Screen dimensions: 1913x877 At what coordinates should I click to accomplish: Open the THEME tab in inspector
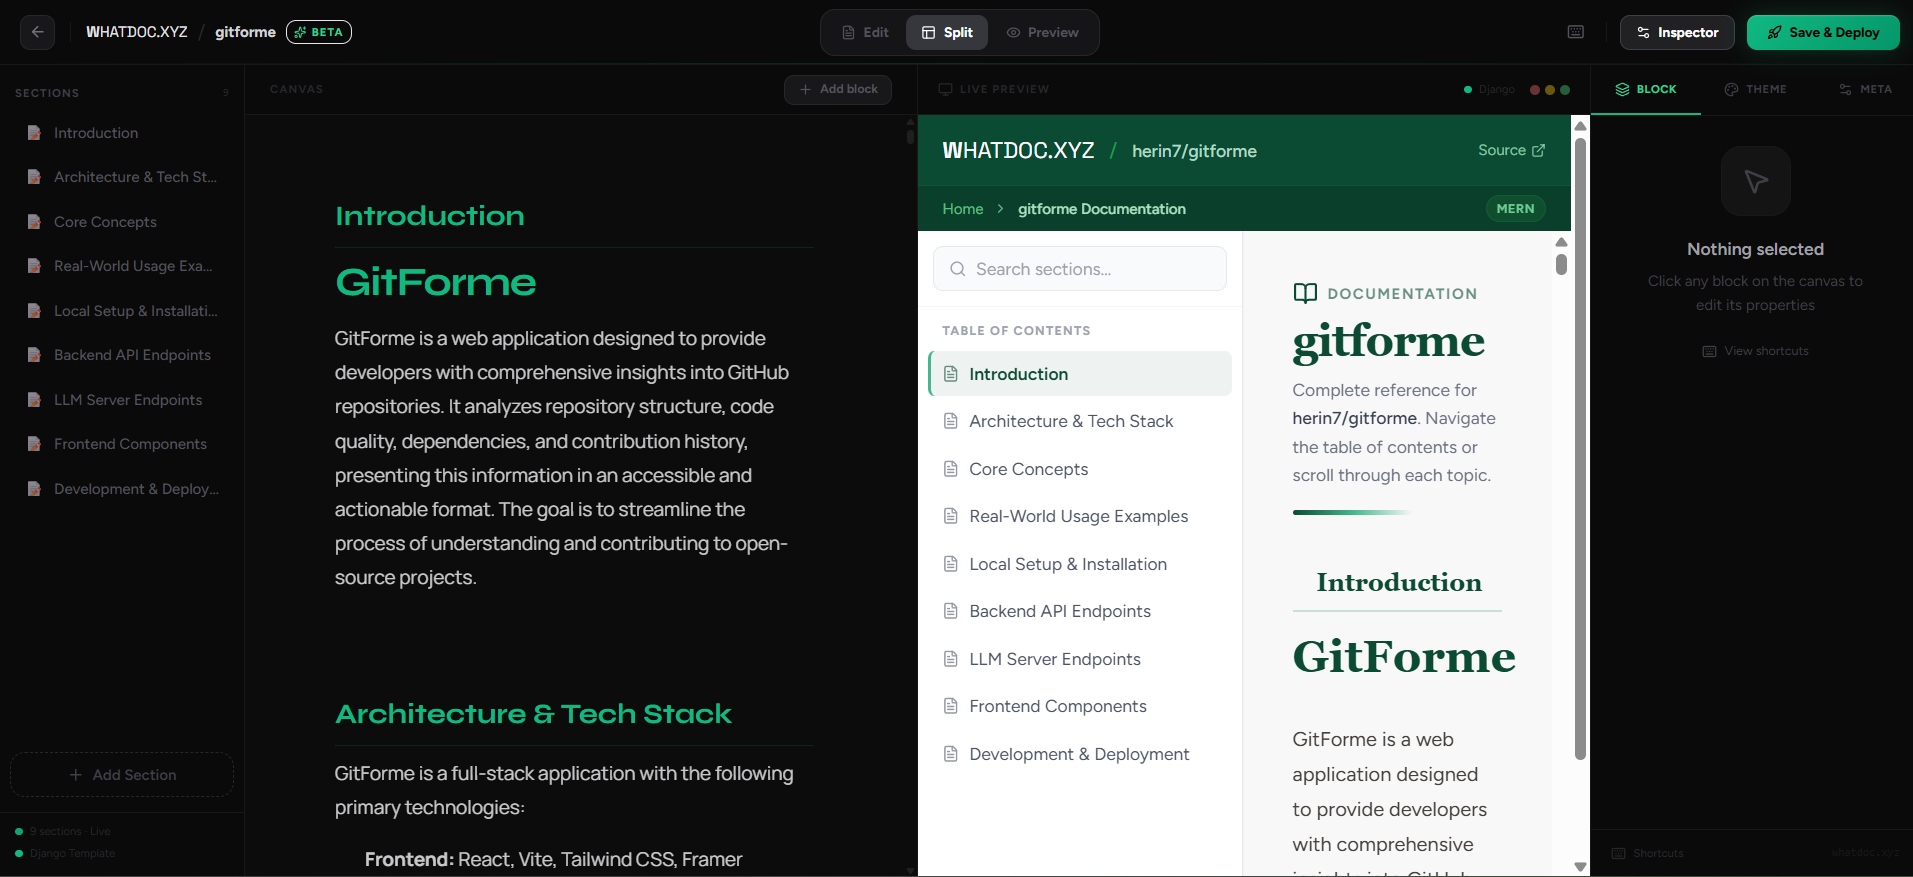(1755, 89)
